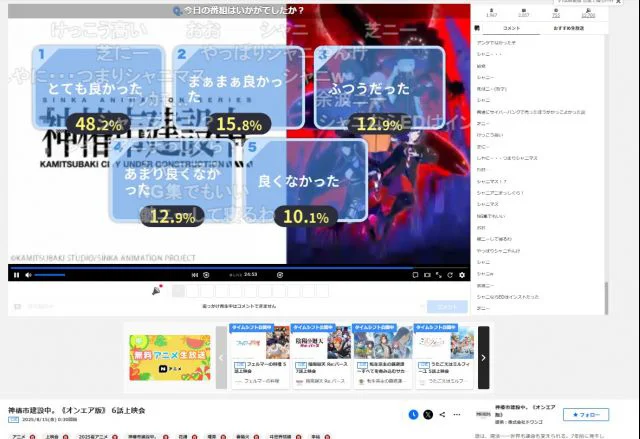
Task: Open うたごえはミルフィーユ 5話上映会 card
Action: pos(444,356)
